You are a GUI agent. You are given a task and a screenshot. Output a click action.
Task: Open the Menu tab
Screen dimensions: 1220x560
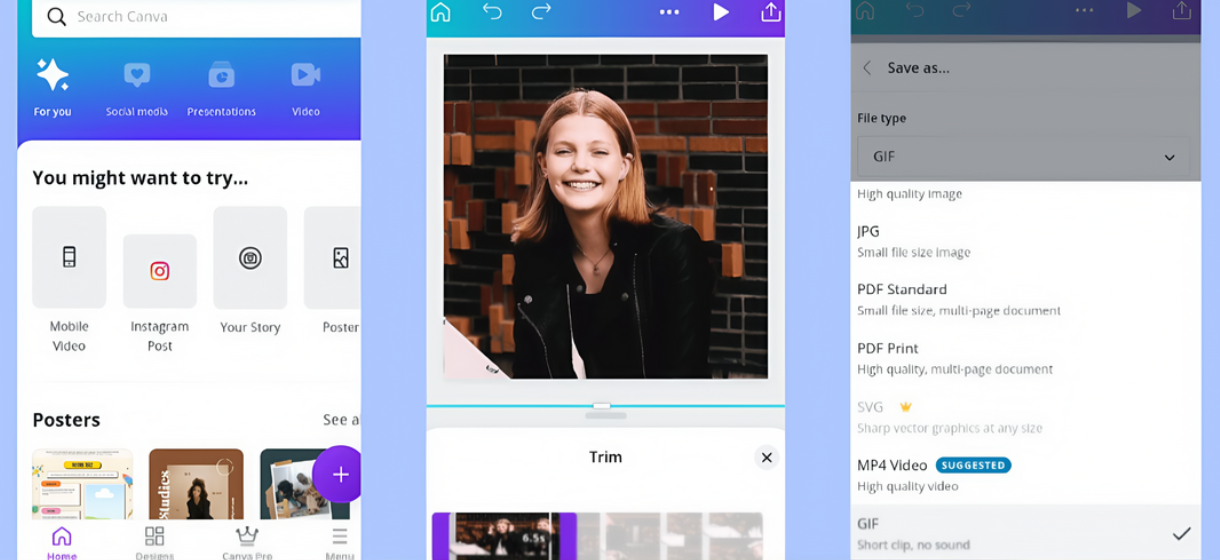tap(340, 543)
